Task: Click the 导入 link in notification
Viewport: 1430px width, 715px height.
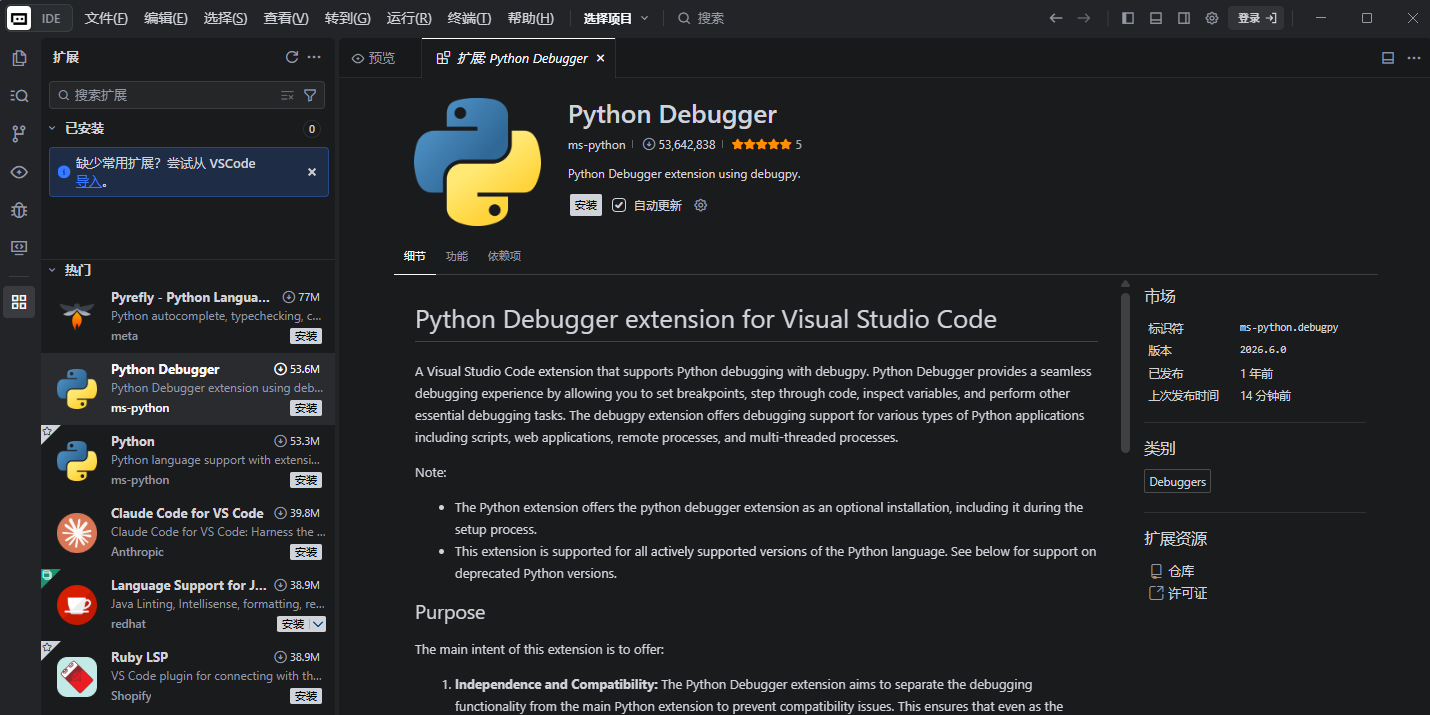Action: (89, 181)
